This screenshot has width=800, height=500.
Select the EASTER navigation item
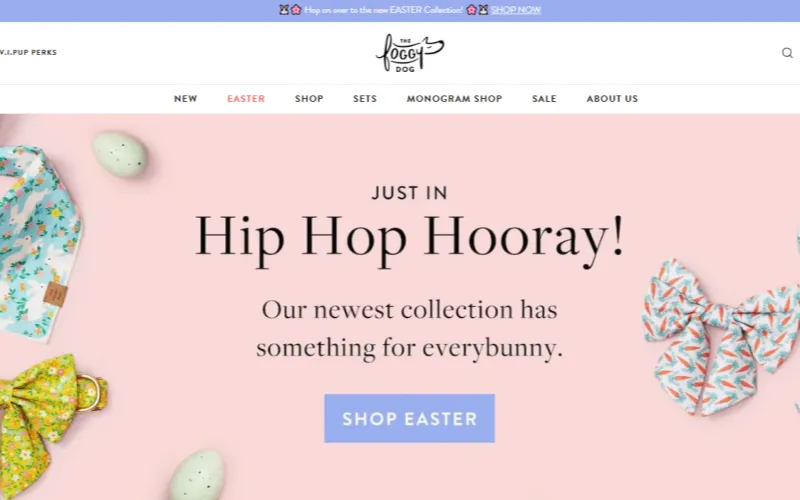(246, 98)
